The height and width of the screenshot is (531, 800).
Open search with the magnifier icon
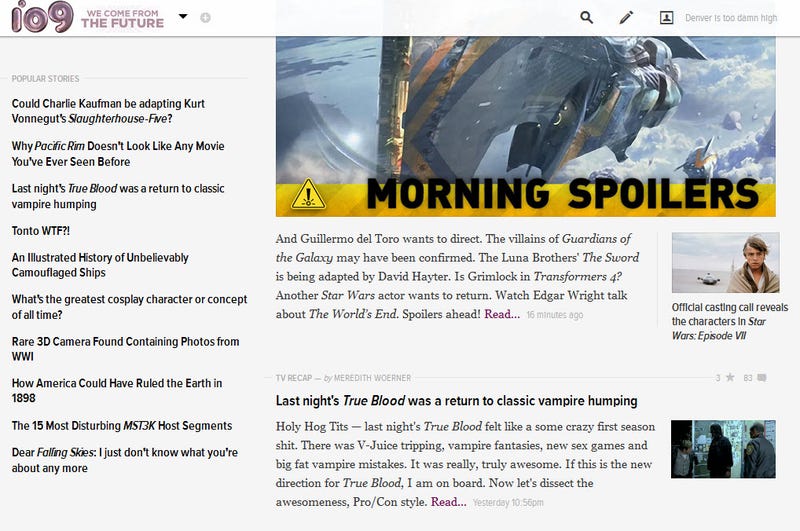click(587, 17)
